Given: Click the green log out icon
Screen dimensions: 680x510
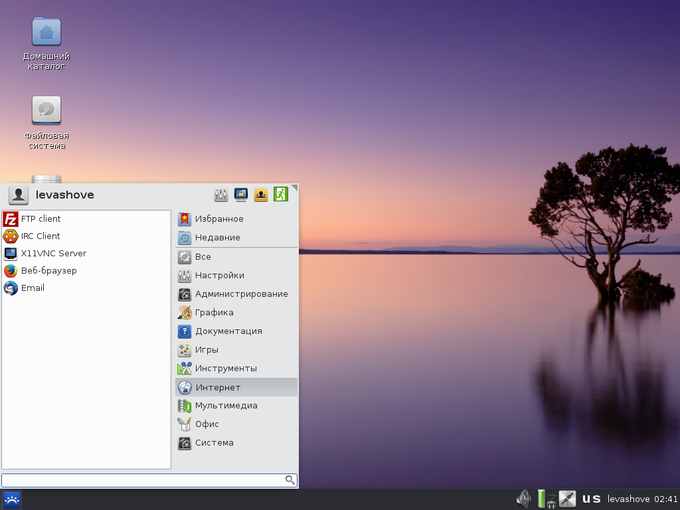Looking at the screenshot, I should (x=281, y=194).
